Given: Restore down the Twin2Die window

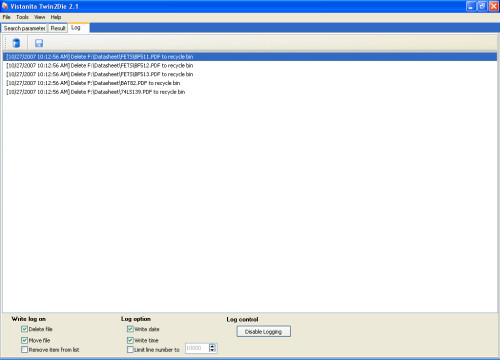Looking at the screenshot, I should [x=482, y=6].
